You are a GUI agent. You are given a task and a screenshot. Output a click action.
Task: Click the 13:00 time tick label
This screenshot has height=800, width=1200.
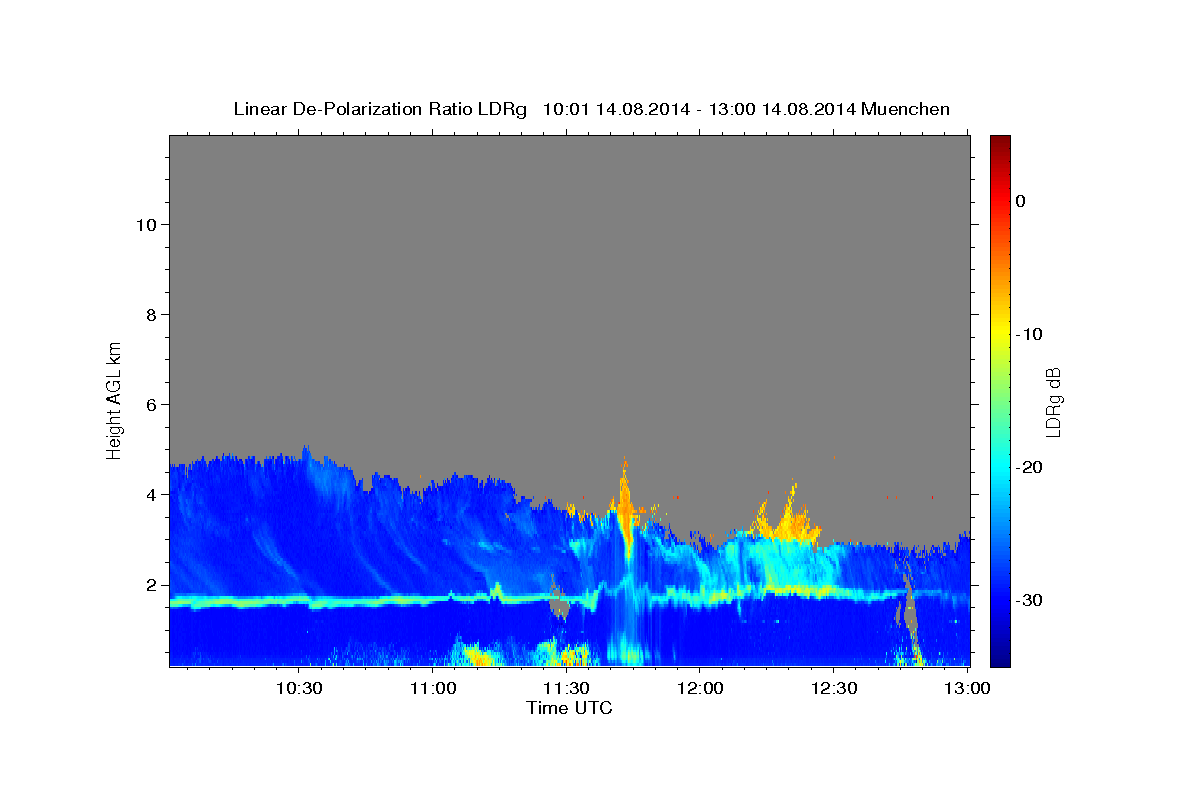[966, 688]
